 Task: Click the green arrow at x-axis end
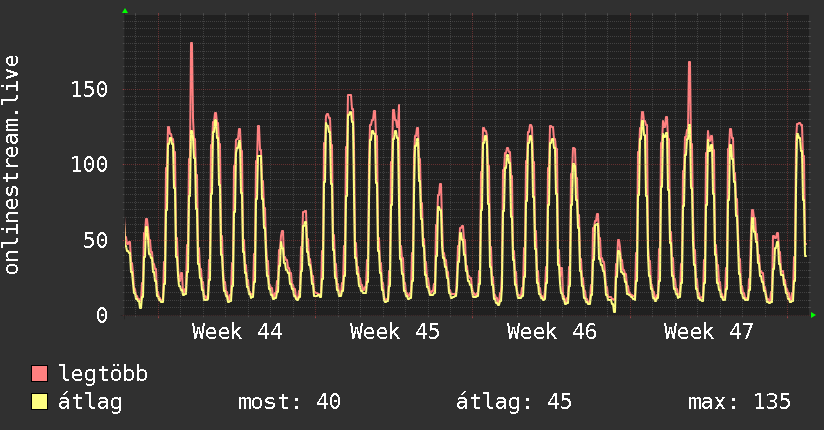(813, 315)
